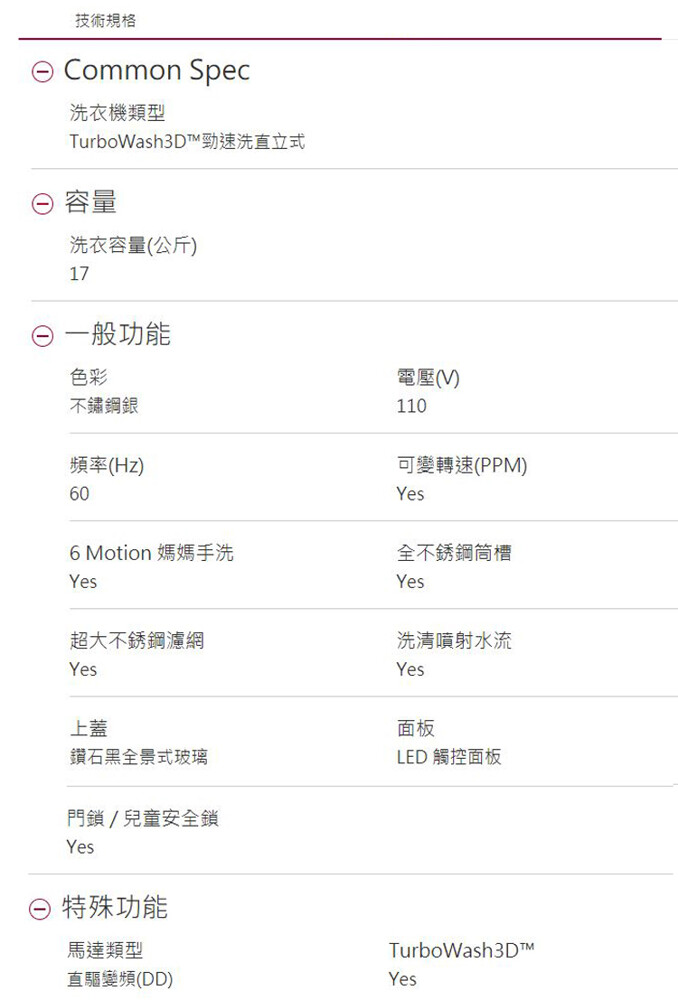
Task: Click the 特殊功能 heading text
Action: coord(115,908)
